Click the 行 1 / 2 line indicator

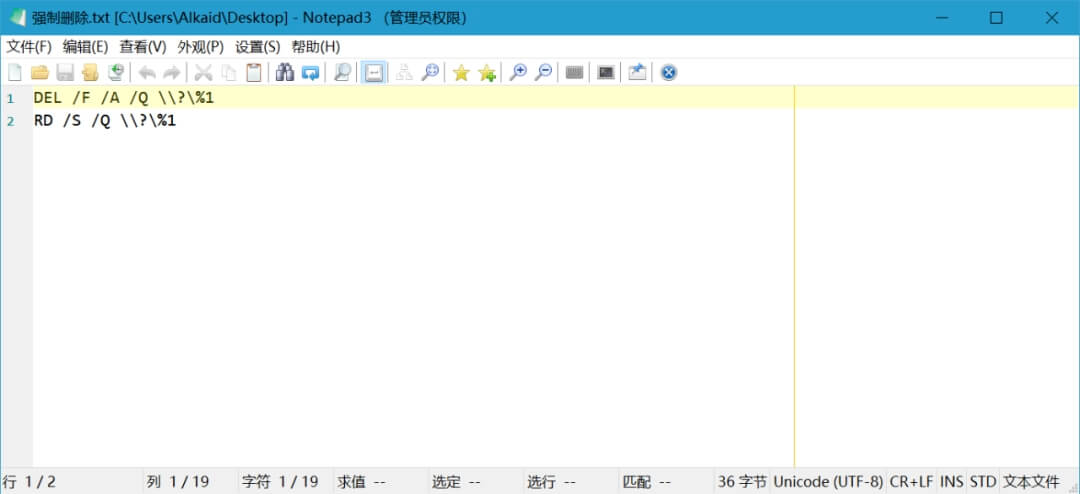click(x=30, y=482)
